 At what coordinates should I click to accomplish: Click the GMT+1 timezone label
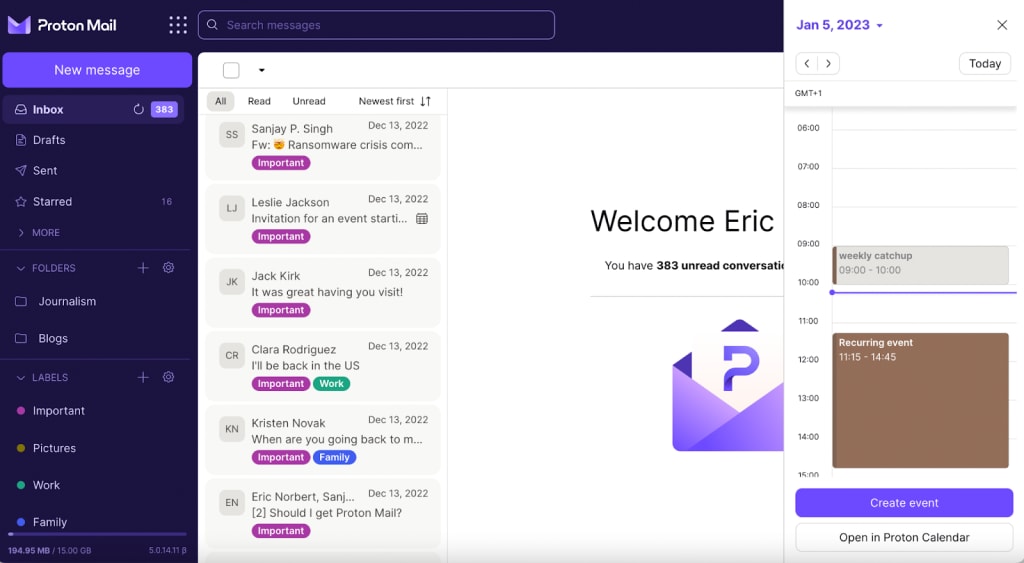coord(808,93)
